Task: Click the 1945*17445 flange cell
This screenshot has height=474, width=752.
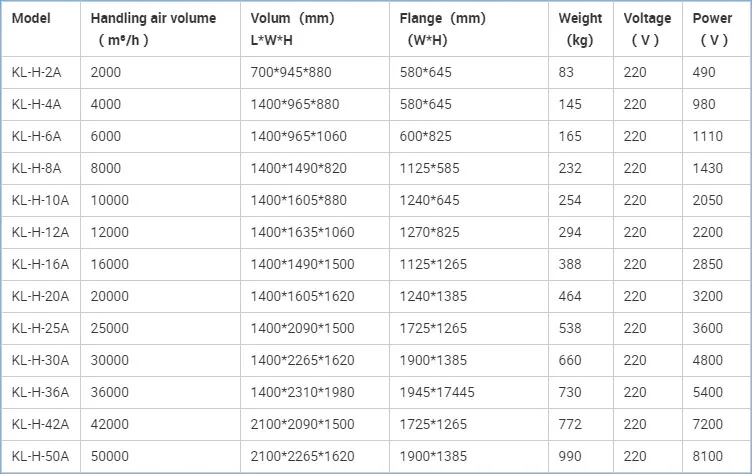Action: click(x=440, y=393)
